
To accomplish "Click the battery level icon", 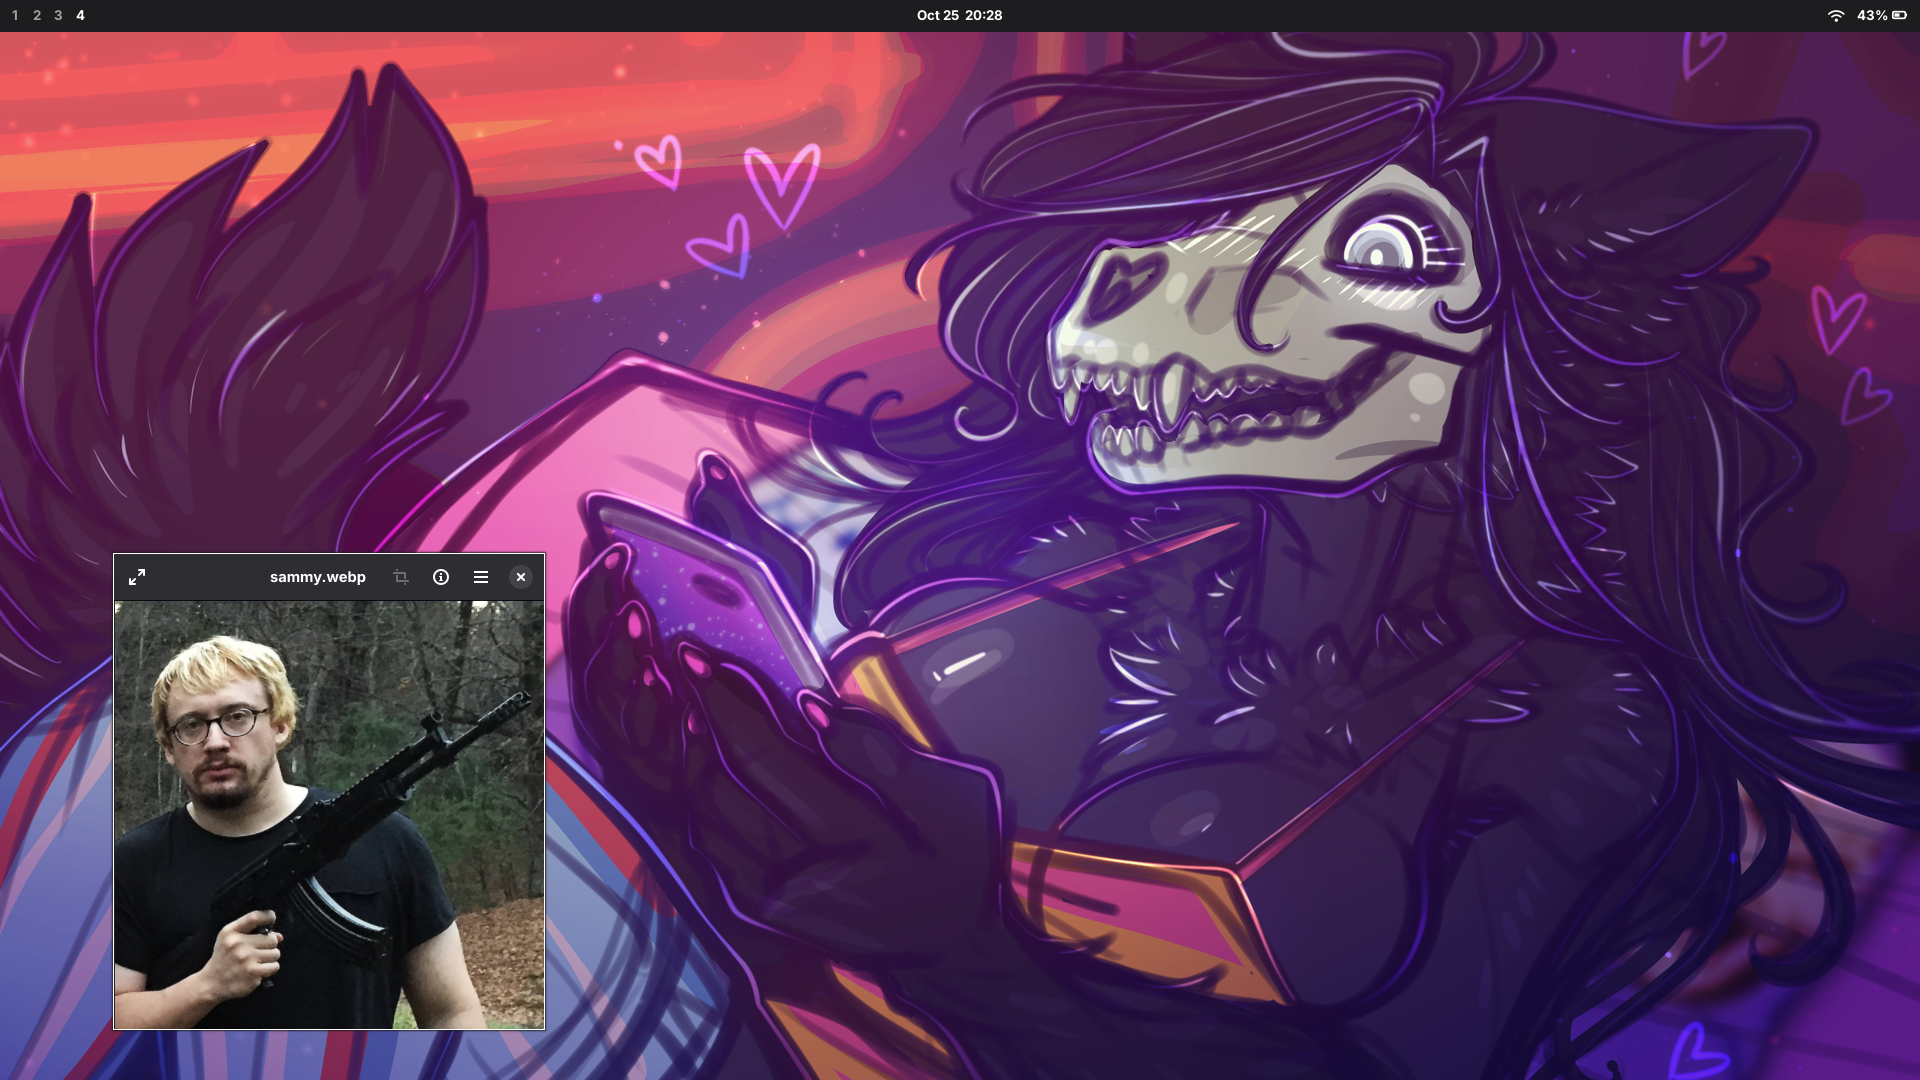I will click(1899, 15).
